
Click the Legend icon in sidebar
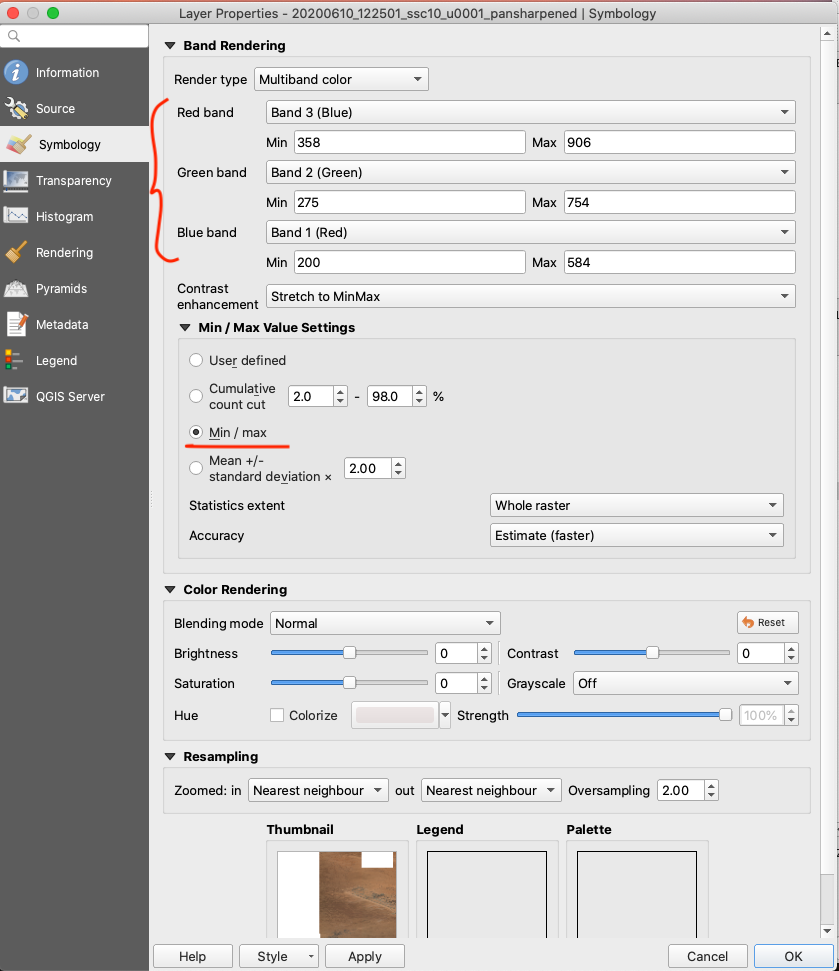coord(14,360)
